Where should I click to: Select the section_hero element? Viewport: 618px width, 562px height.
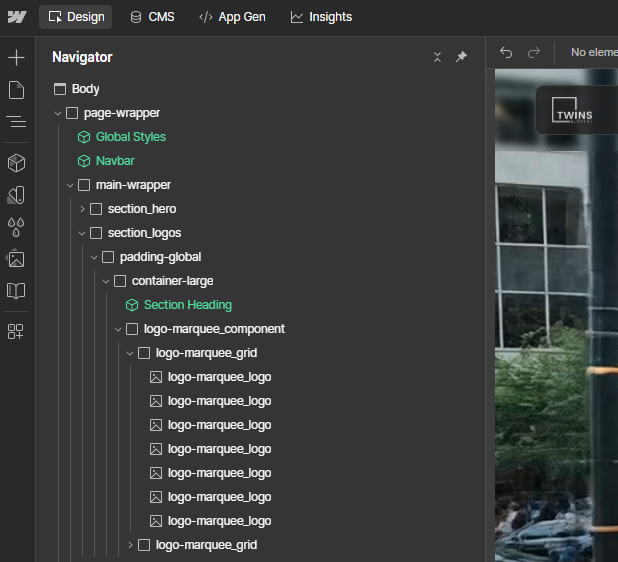tap(142, 209)
